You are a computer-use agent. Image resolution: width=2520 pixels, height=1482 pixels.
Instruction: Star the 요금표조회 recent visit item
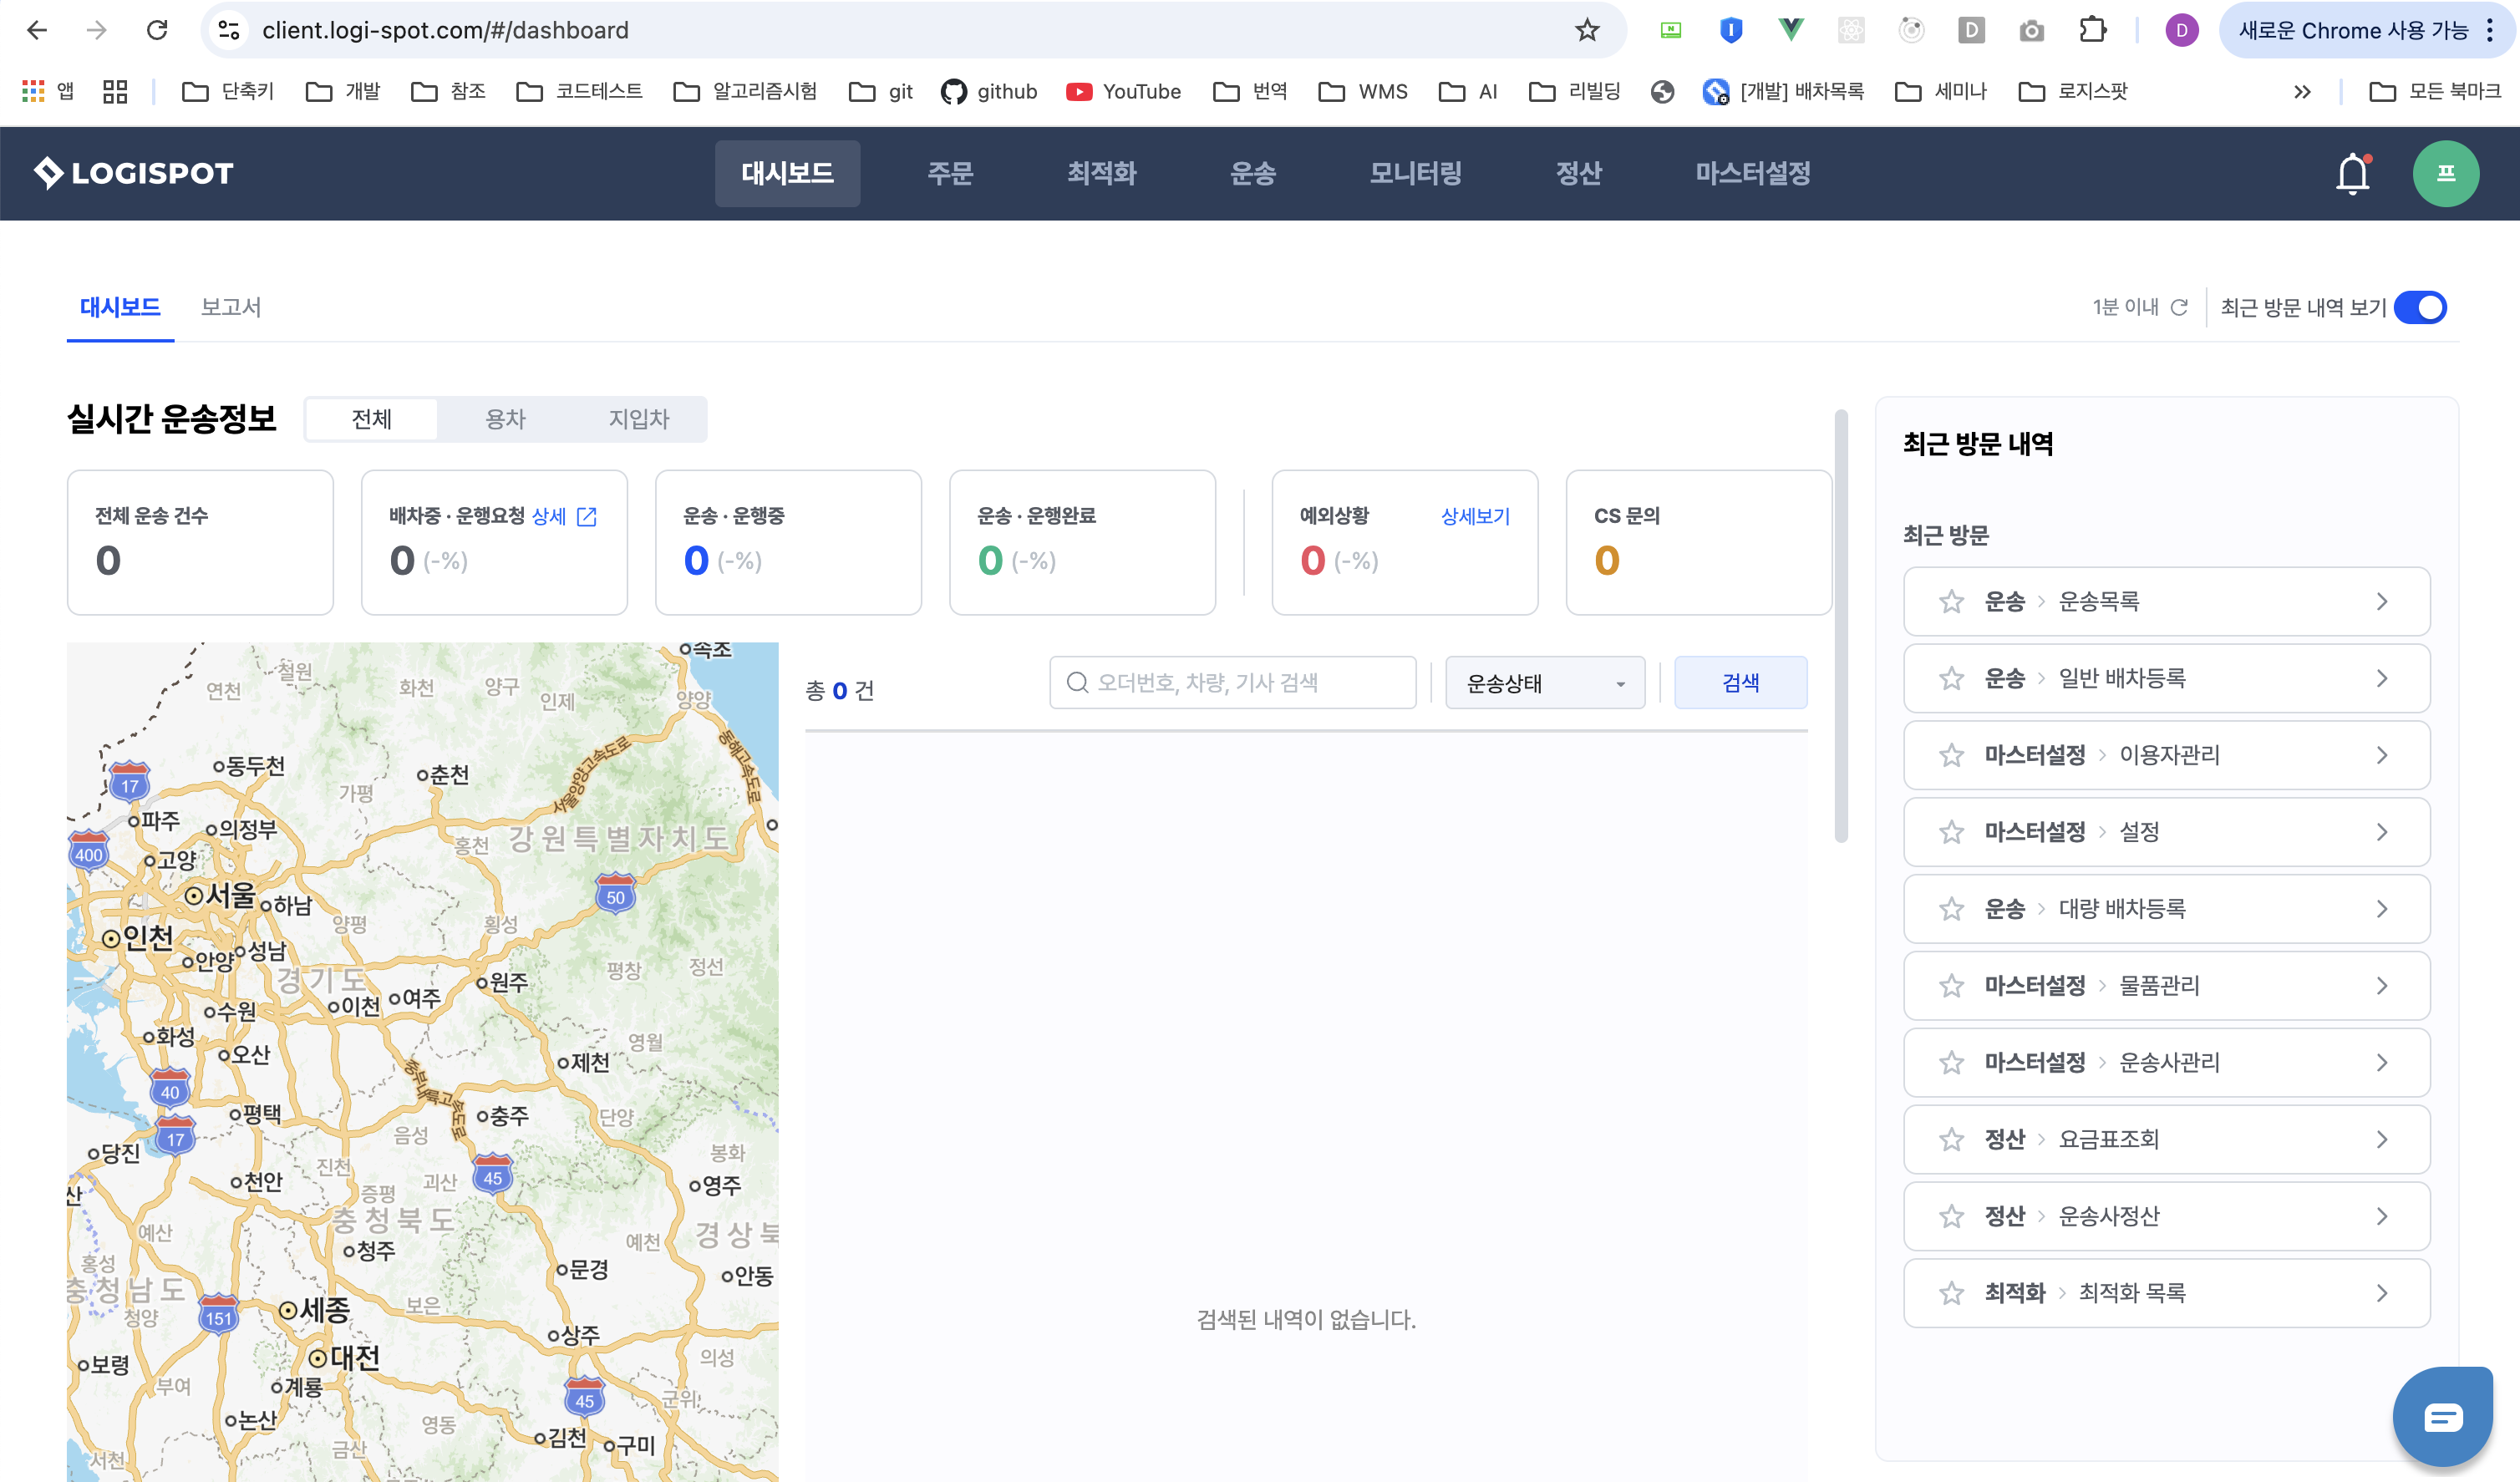coord(1951,1139)
